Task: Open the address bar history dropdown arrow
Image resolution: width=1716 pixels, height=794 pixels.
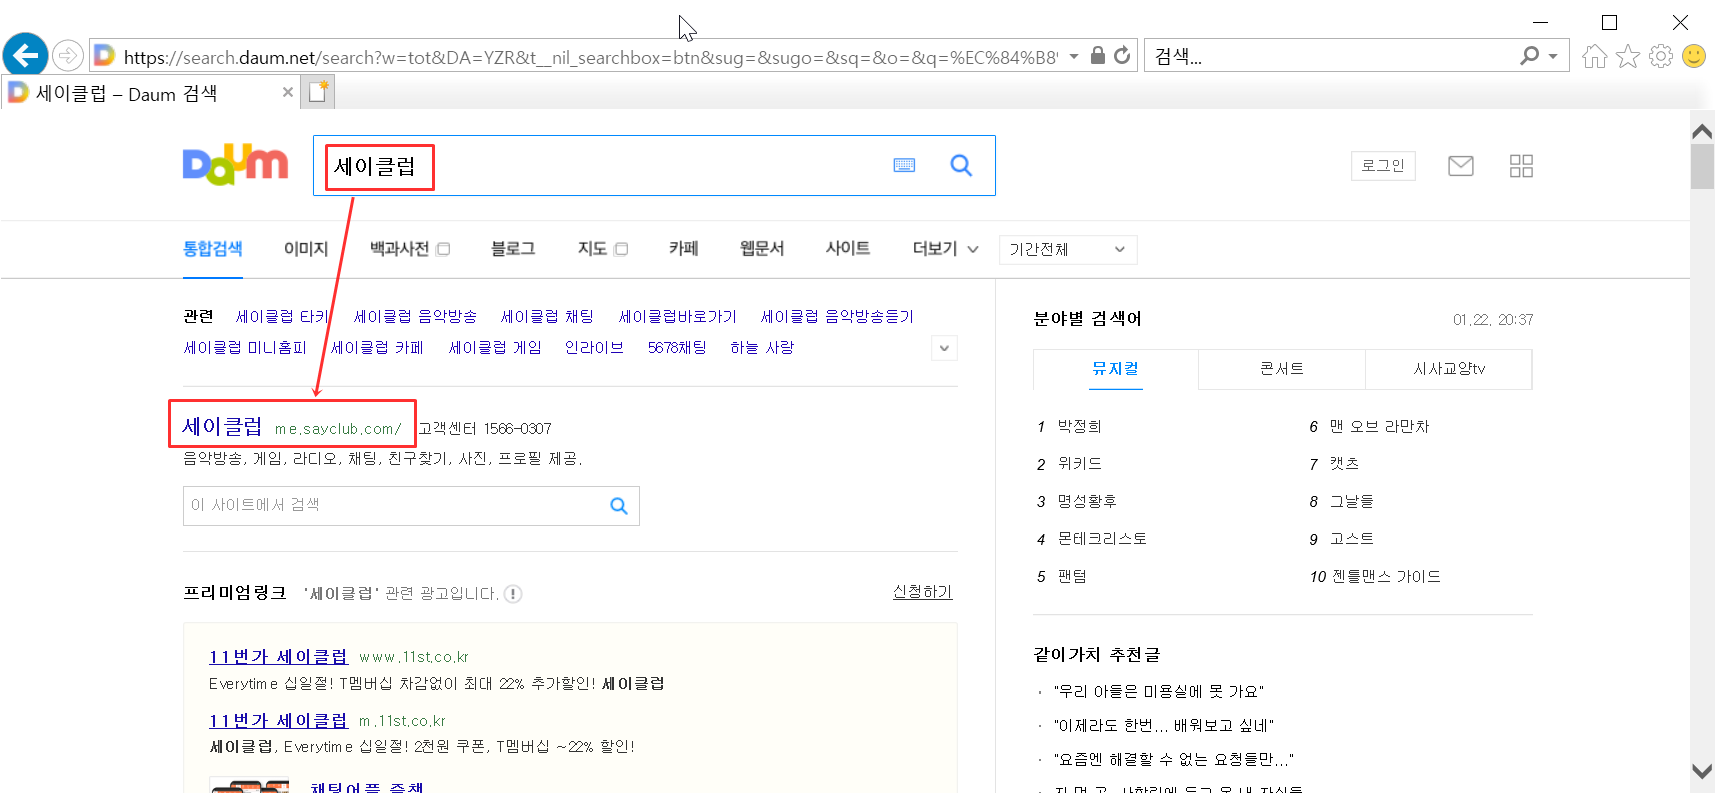Action: pyautogui.click(x=1074, y=56)
